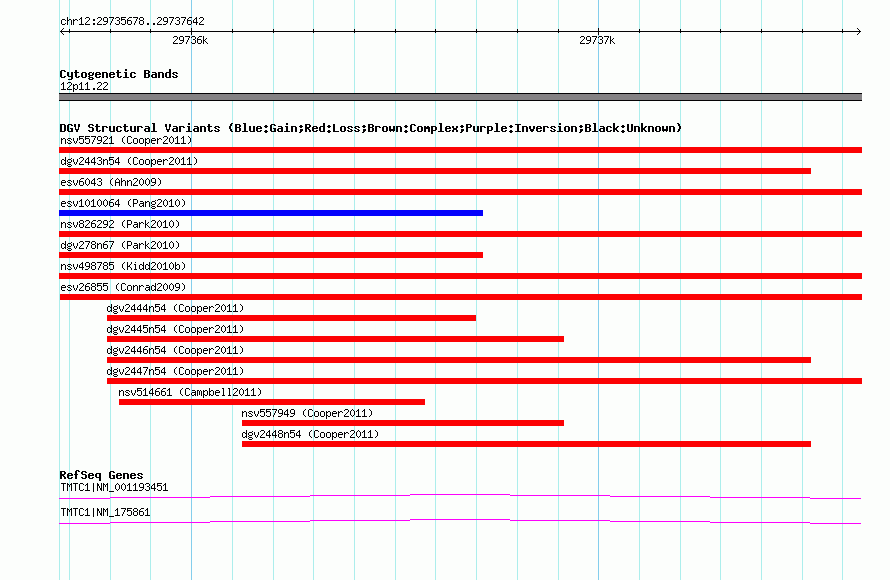The image size is (890, 580).
Task: Open variant esv6043 (Ahn2009) label
Action: [x=111, y=182]
